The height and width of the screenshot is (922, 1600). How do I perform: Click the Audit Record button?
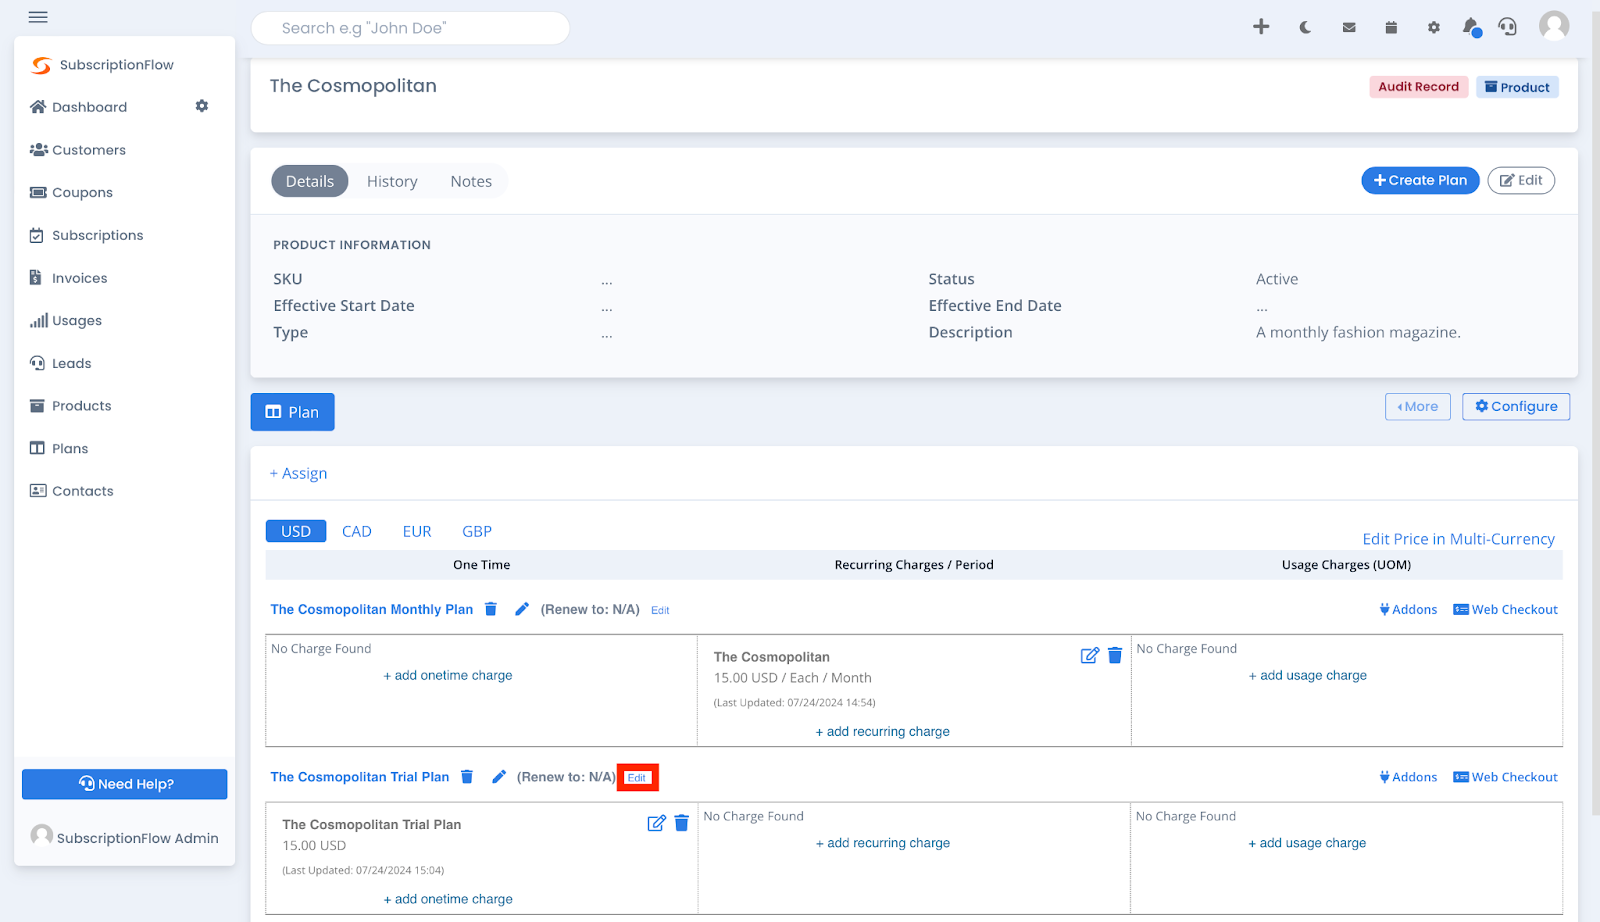(1418, 87)
